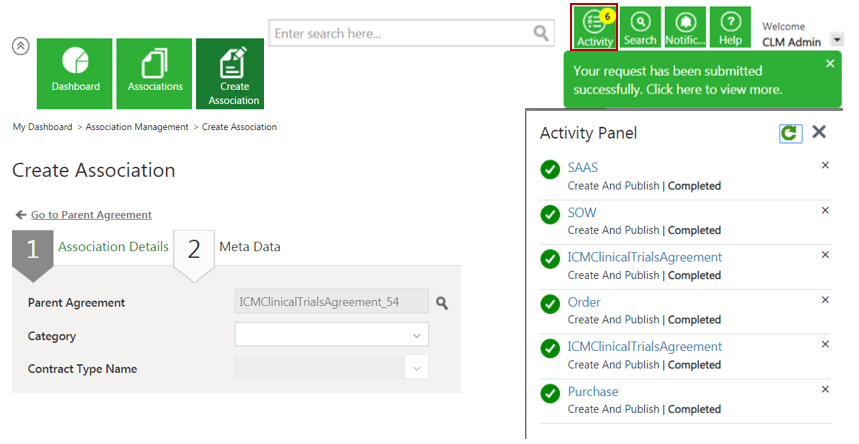The height and width of the screenshot is (444, 859).
Task: Click the Enter search here field
Action: point(400,34)
